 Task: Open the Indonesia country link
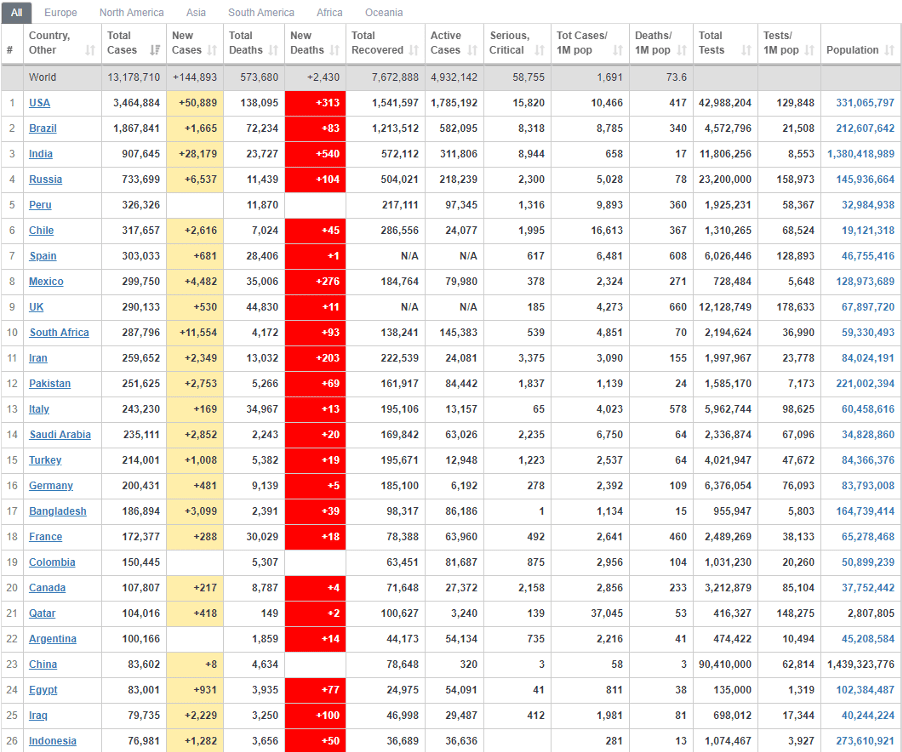pyautogui.click(x=53, y=741)
